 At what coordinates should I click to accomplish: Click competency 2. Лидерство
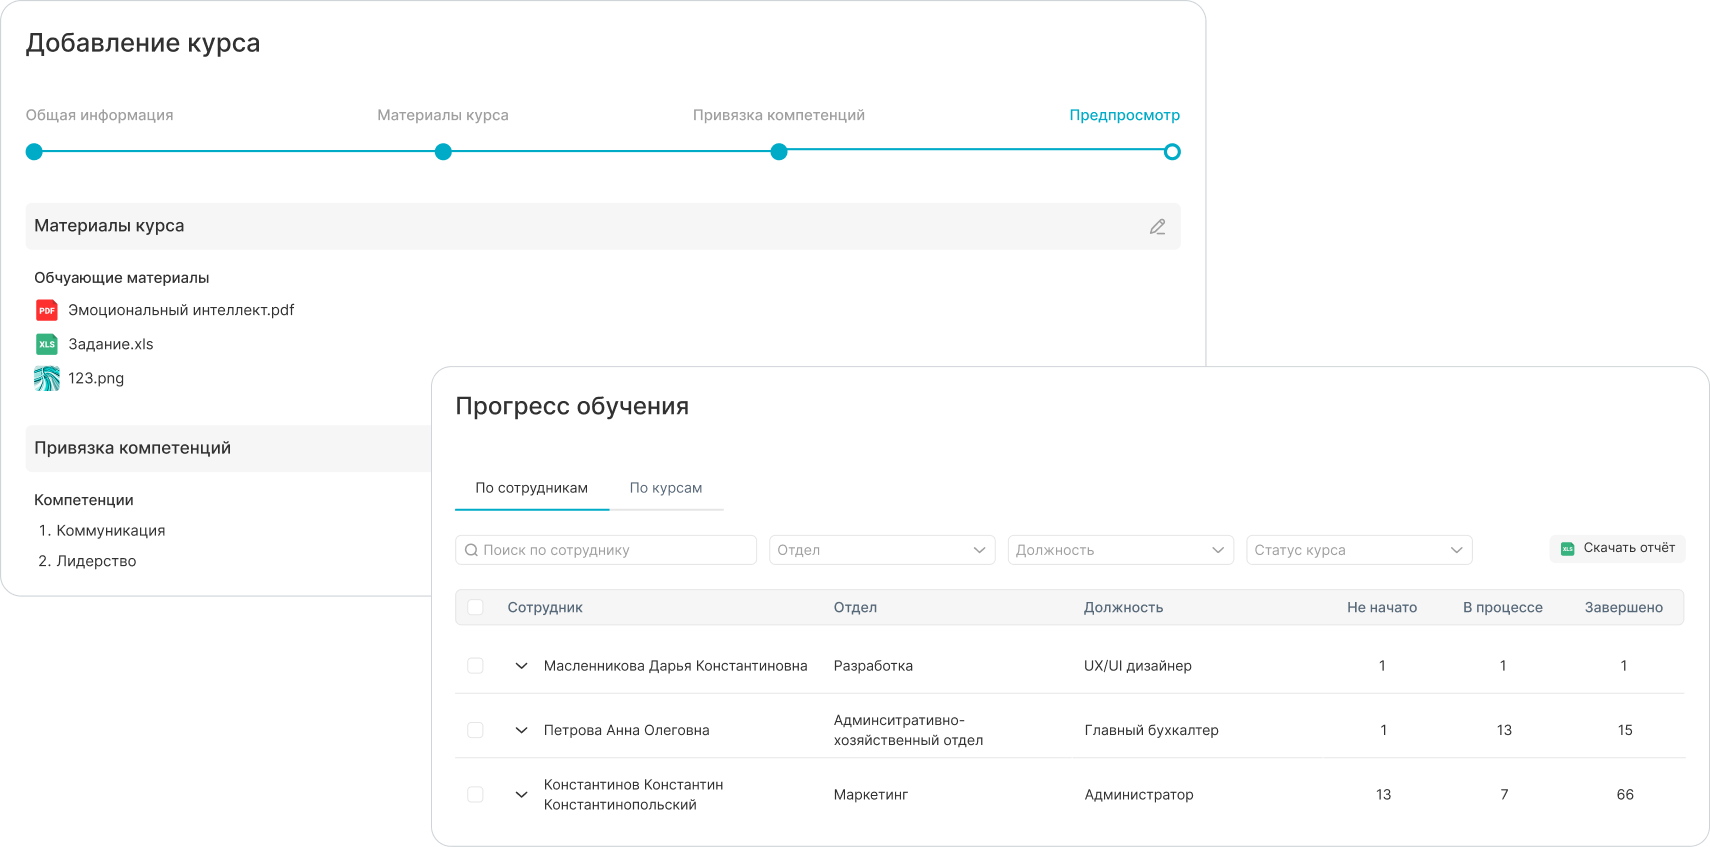pos(87,561)
